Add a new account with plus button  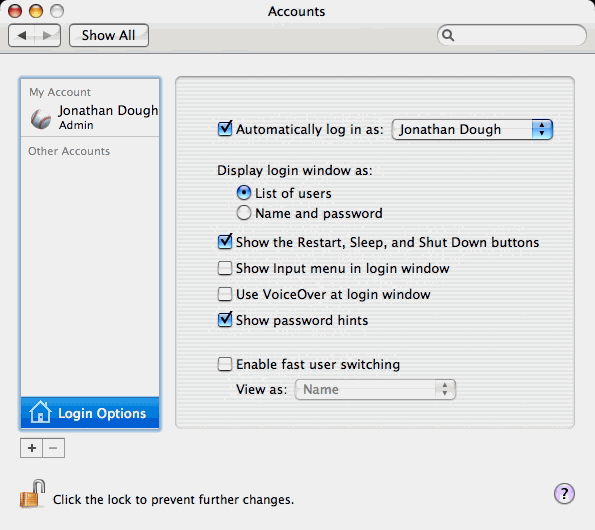tap(31, 448)
